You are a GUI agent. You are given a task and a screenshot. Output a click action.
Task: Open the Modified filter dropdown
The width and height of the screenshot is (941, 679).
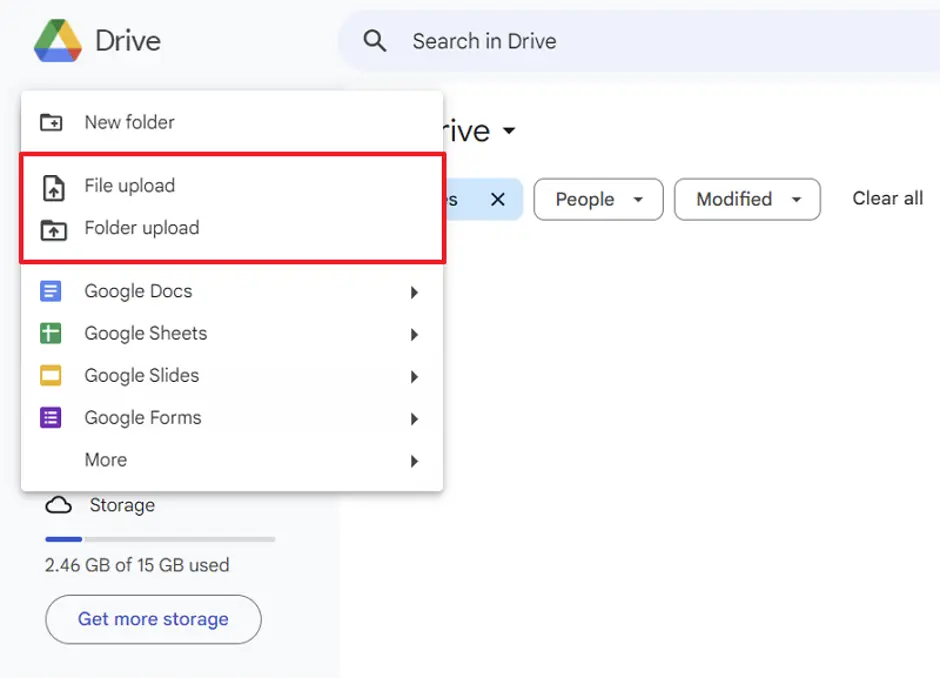(x=747, y=199)
